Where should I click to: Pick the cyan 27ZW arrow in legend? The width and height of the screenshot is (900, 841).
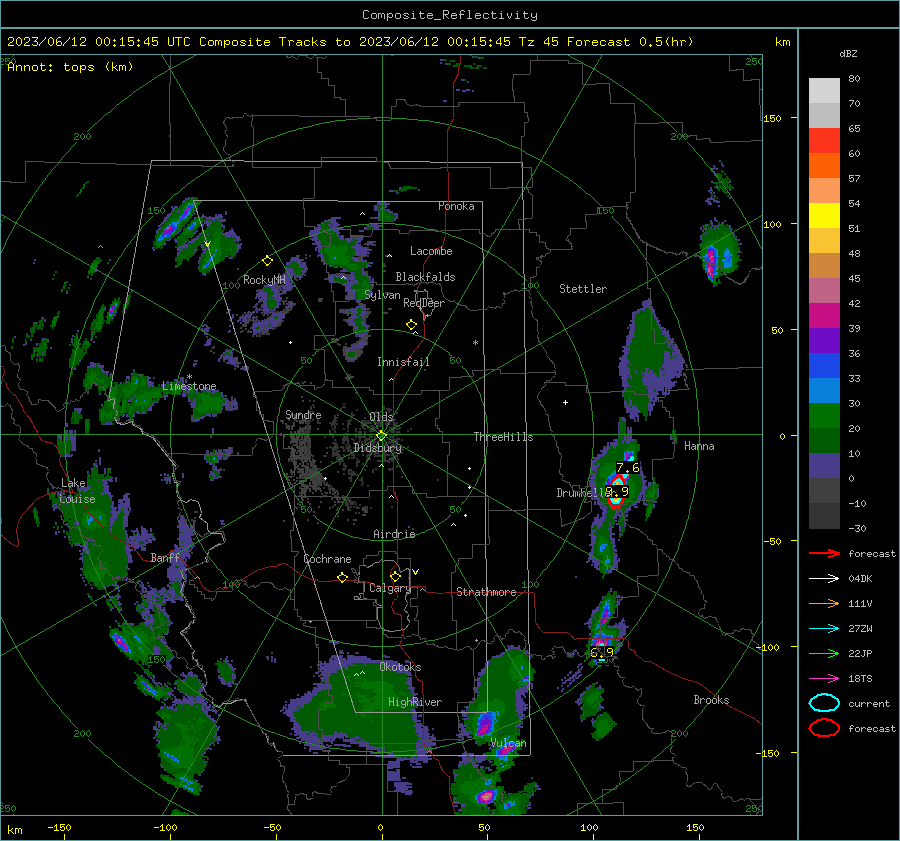[824, 629]
